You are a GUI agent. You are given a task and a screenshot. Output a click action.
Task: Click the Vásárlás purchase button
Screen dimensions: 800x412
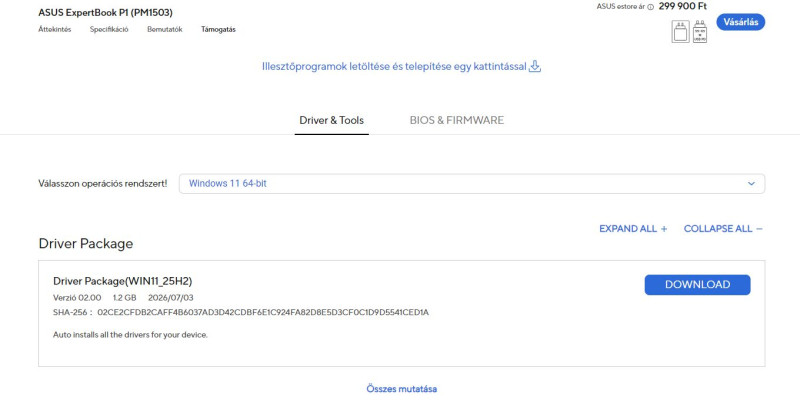[741, 22]
